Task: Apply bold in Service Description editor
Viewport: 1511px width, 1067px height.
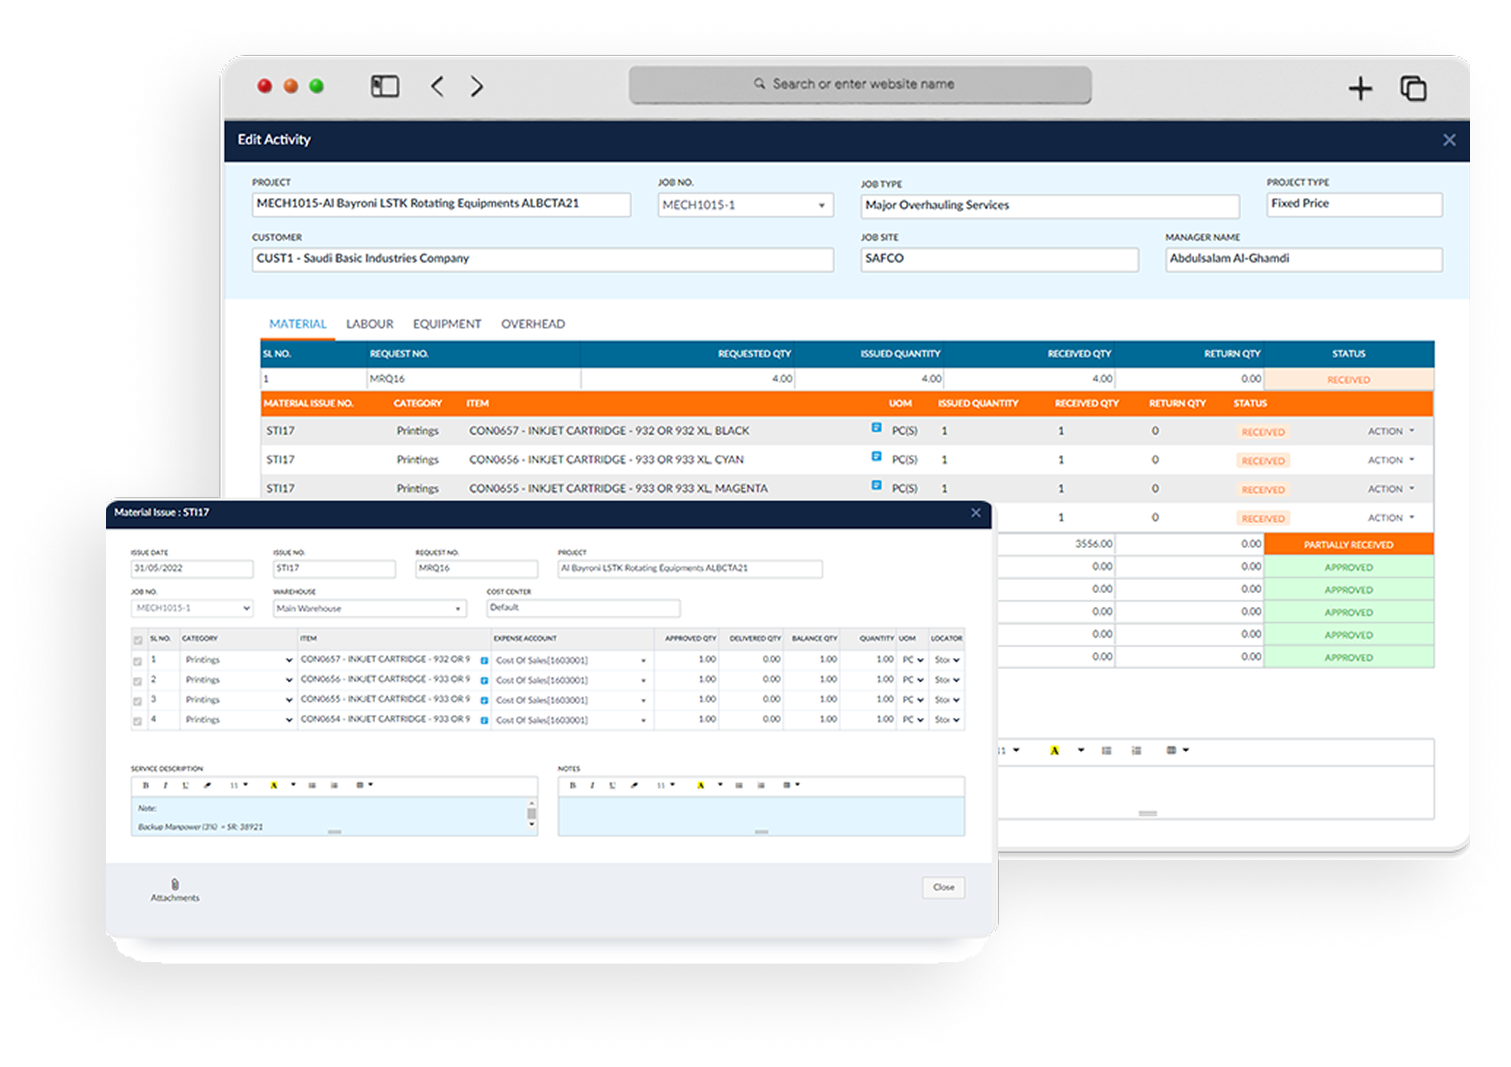Action: [x=146, y=786]
